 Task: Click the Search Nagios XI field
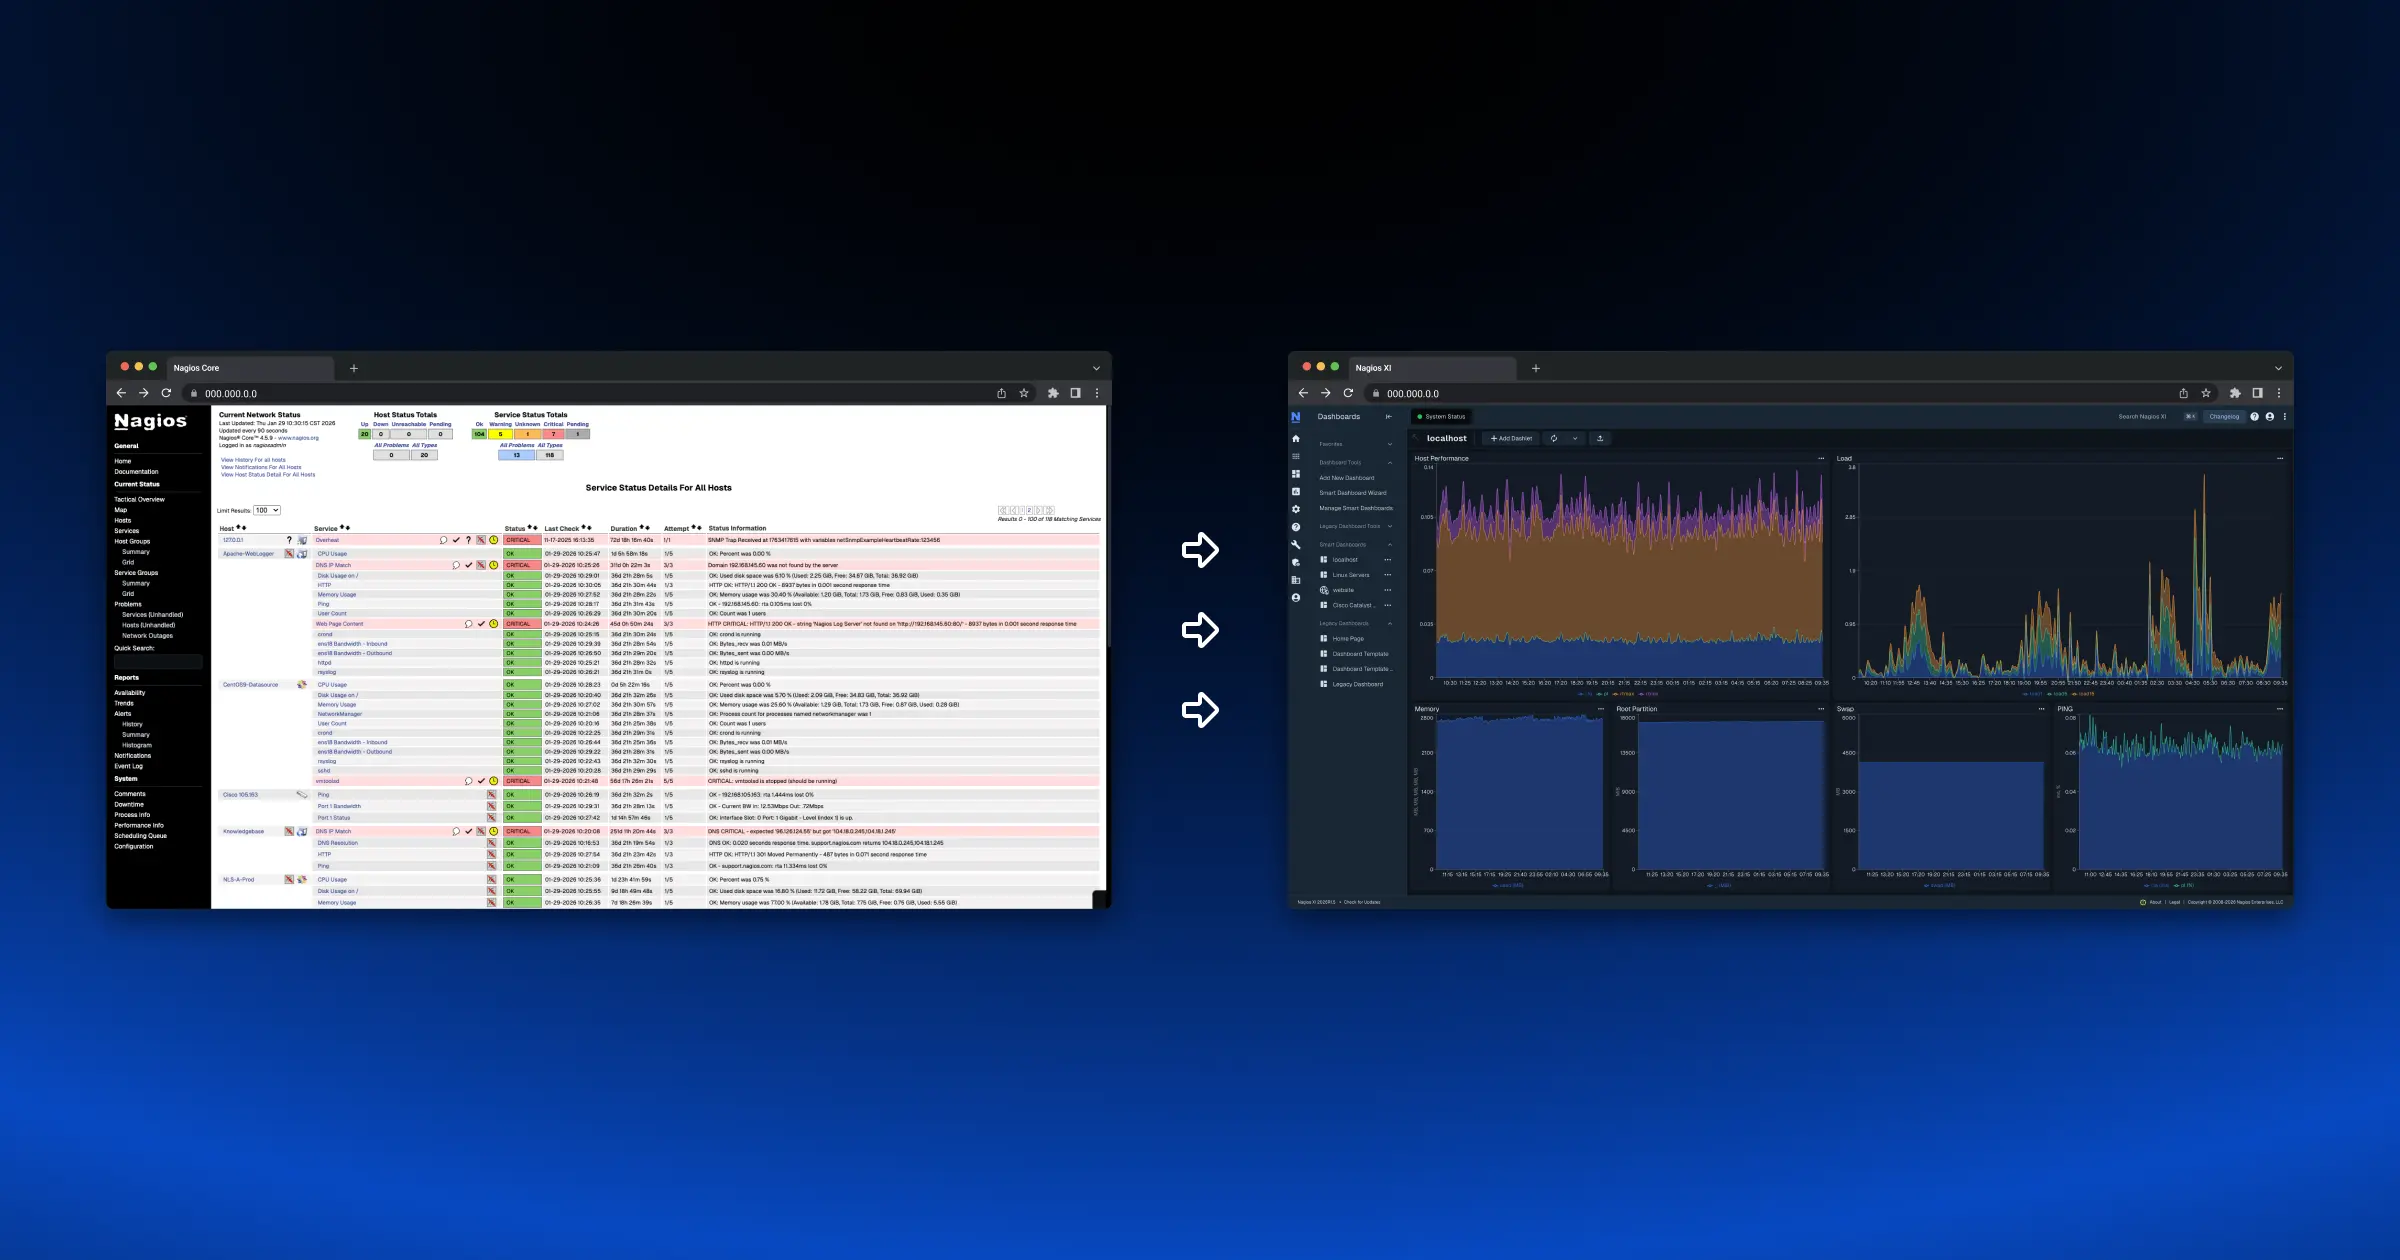2142,417
